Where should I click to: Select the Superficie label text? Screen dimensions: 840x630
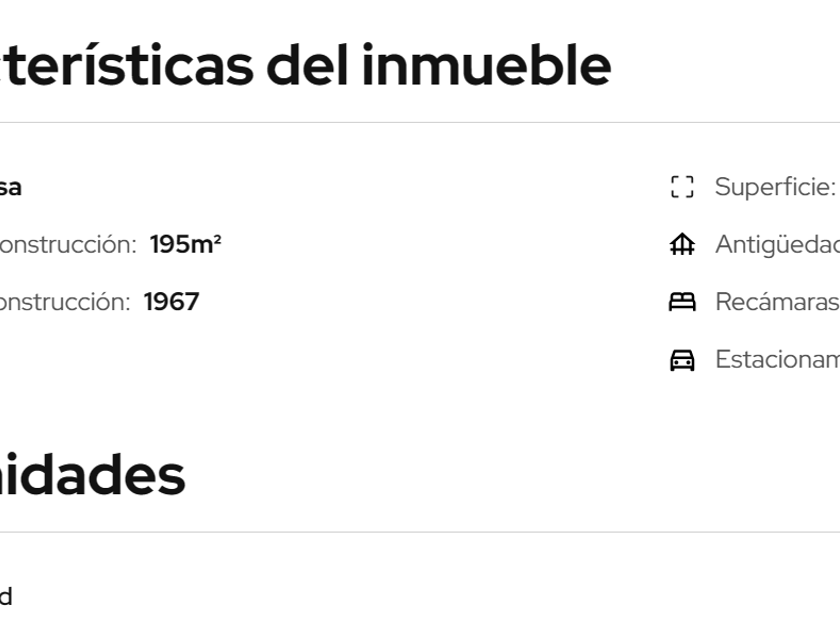(775, 187)
